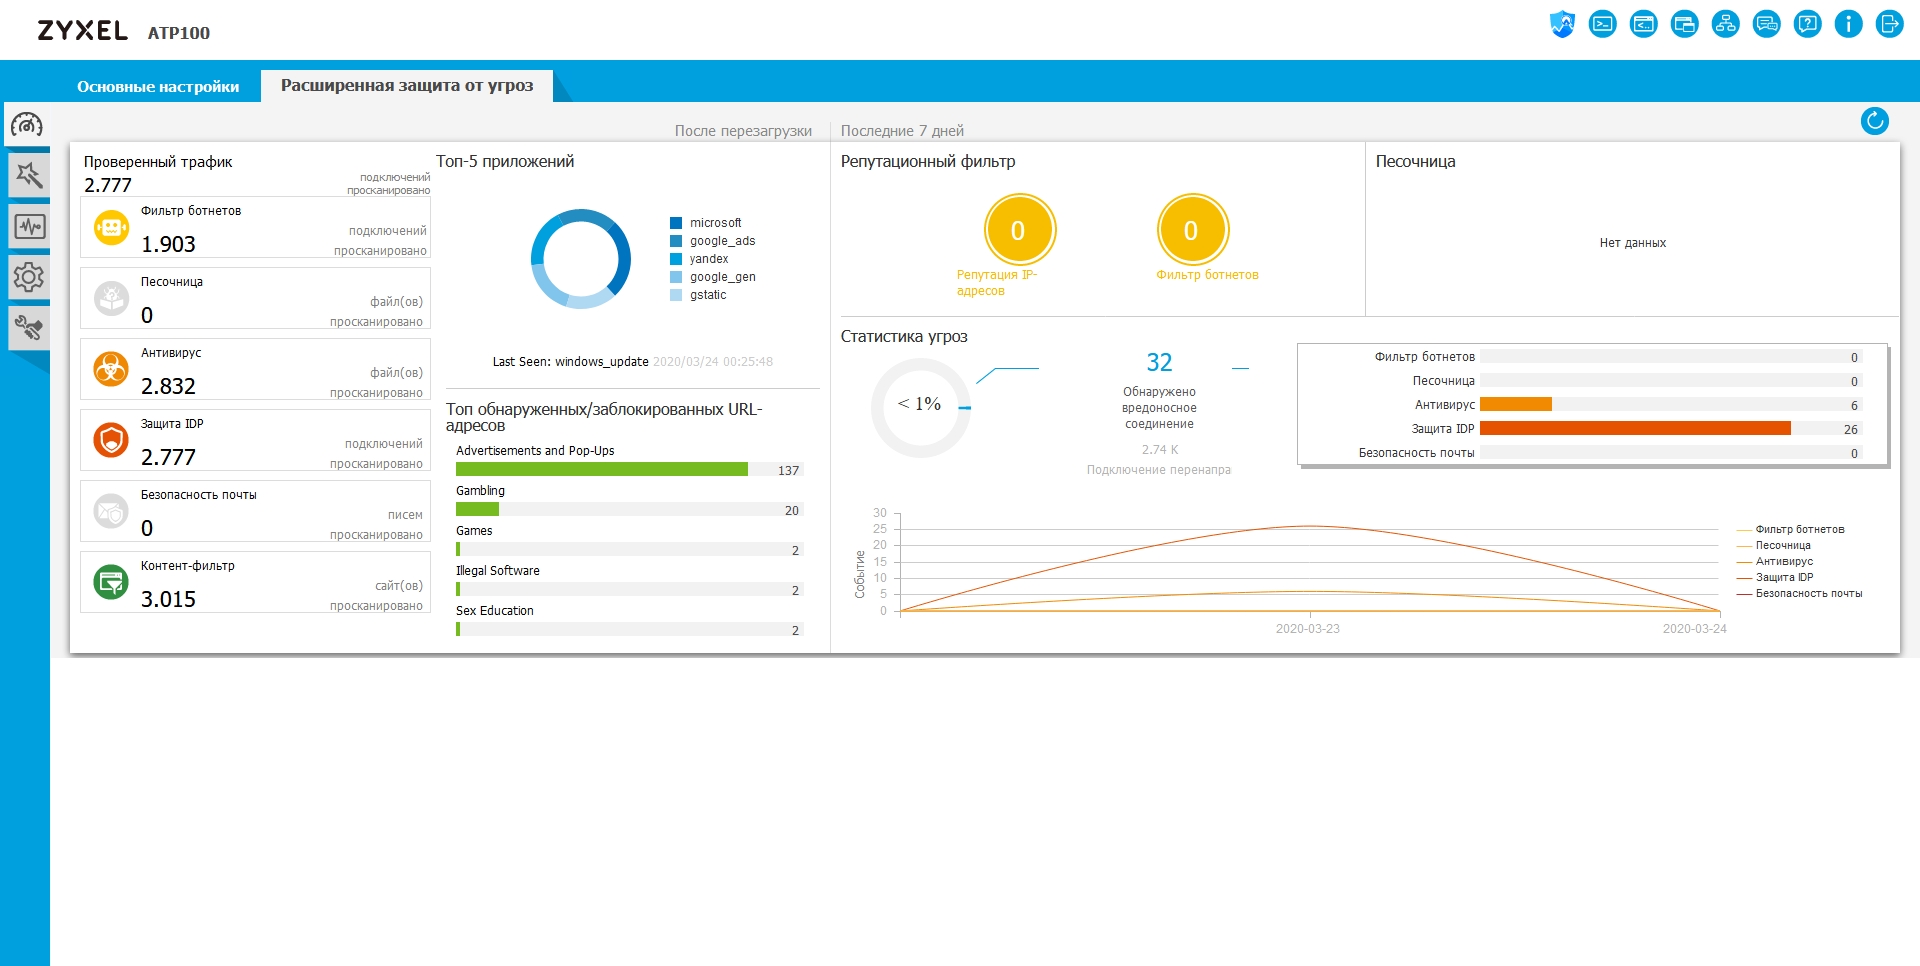Switch to the Основные настройки tab
1920x966 pixels.
click(x=158, y=86)
